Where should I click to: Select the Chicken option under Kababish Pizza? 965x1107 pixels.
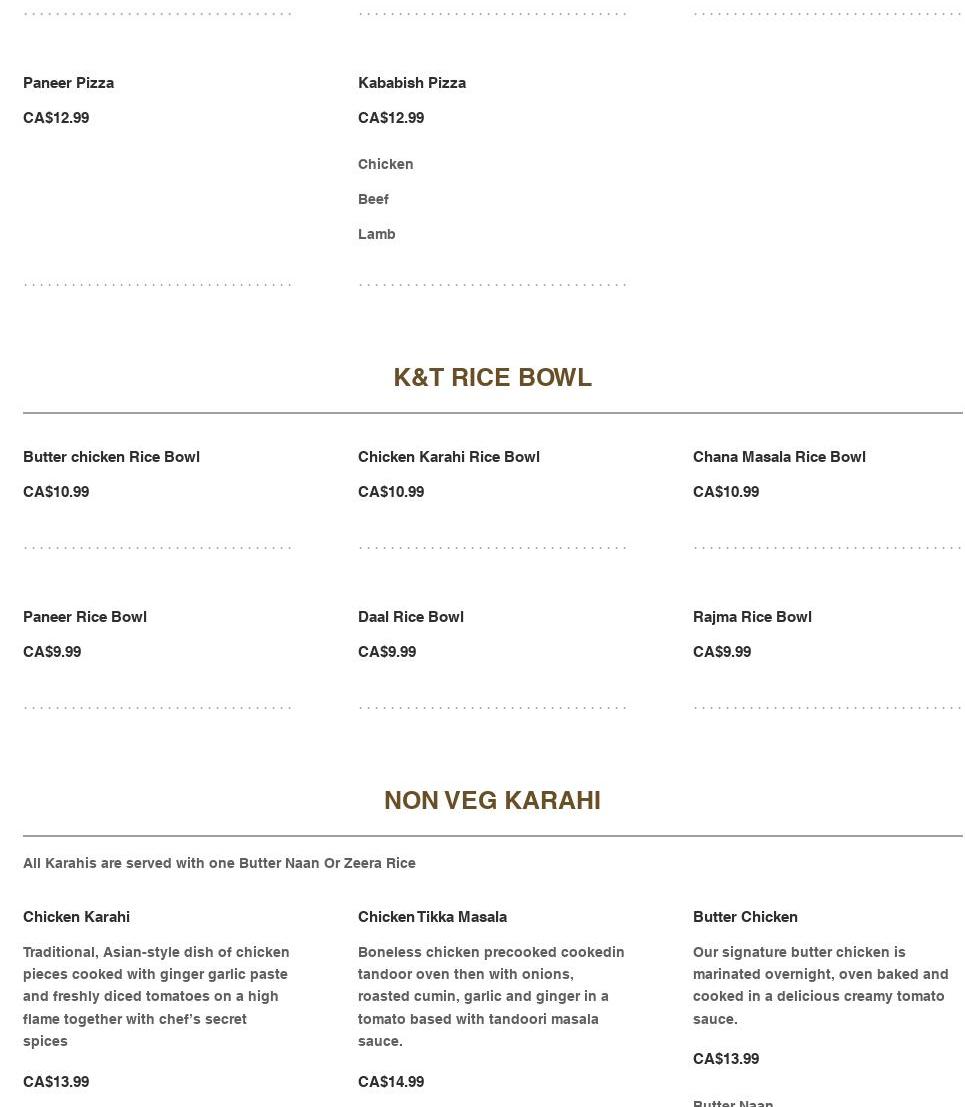pyautogui.click(x=385, y=164)
